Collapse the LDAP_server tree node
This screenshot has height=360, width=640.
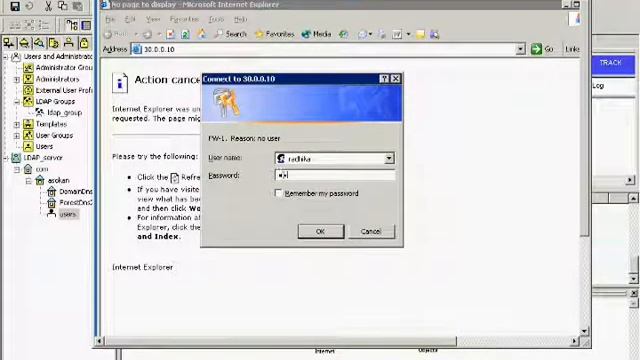[x=5, y=158]
